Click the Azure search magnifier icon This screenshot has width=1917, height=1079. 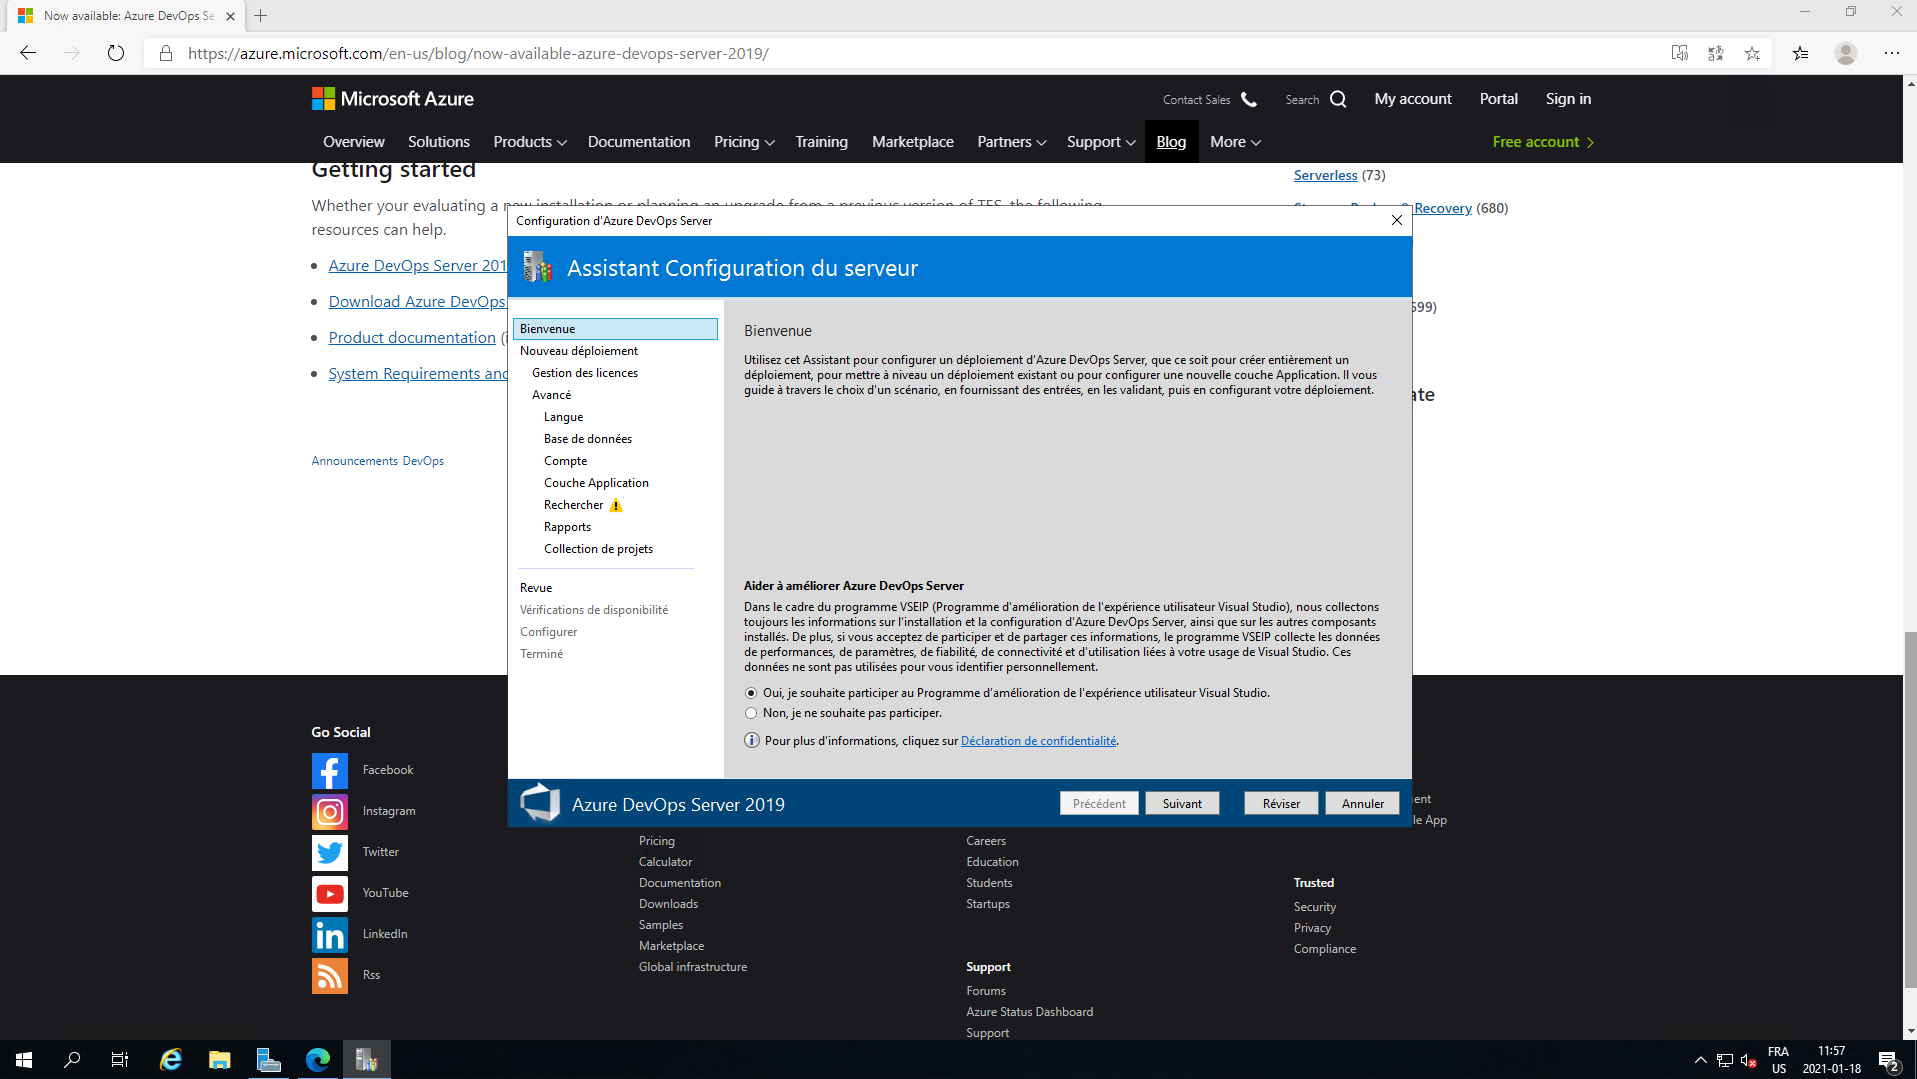1338,99
